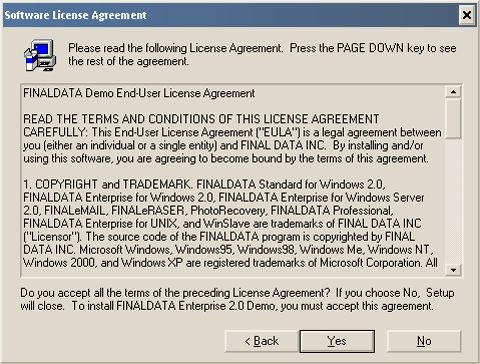Viewport: 480px width, 364px height.
Task: Close the Software License Agreement dialog
Action: pyautogui.click(x=467, y=15)
